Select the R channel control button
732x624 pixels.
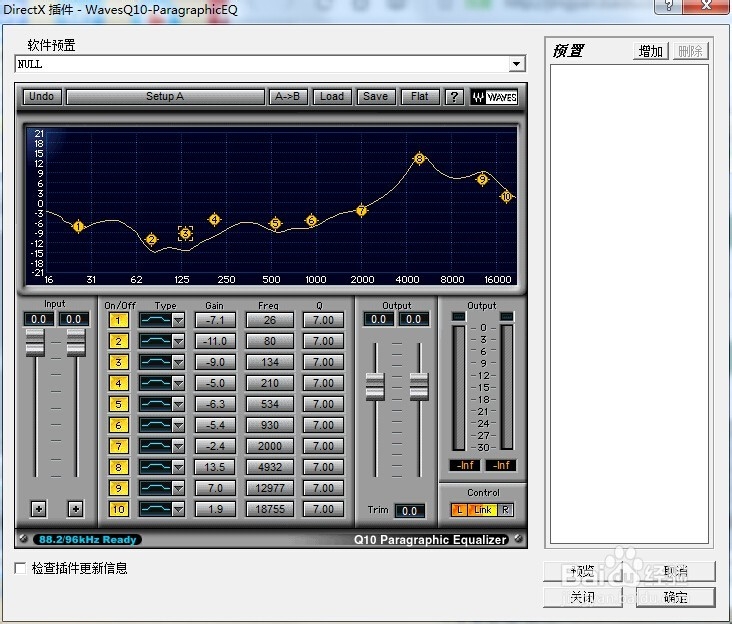click(506, 510)
